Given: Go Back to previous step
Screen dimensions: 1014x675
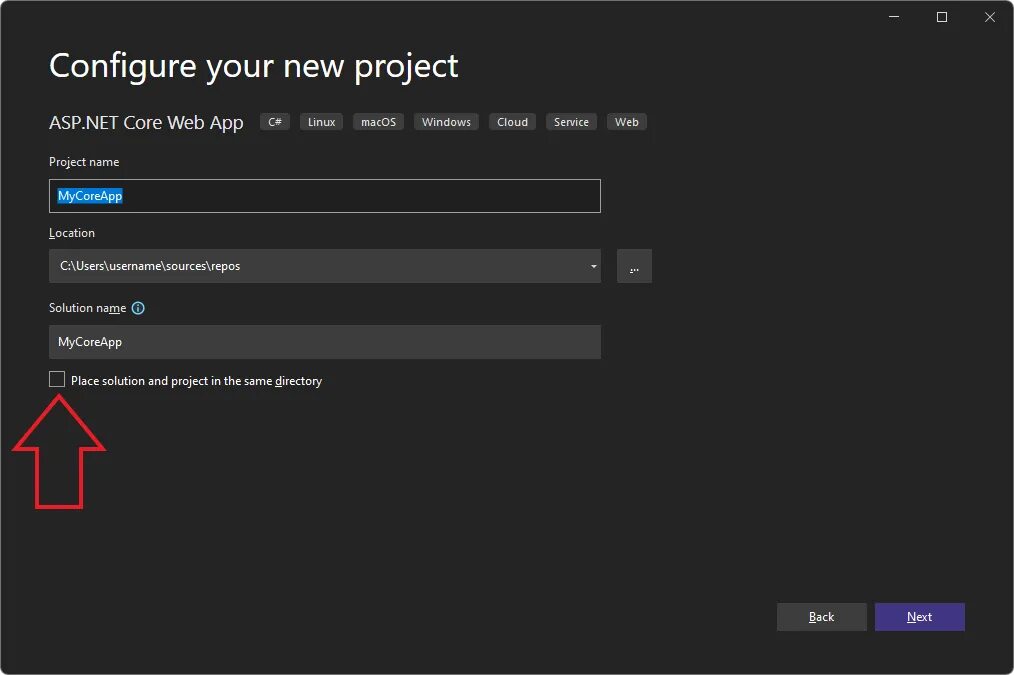Looking at the screenshot, I should coord(821,617).
